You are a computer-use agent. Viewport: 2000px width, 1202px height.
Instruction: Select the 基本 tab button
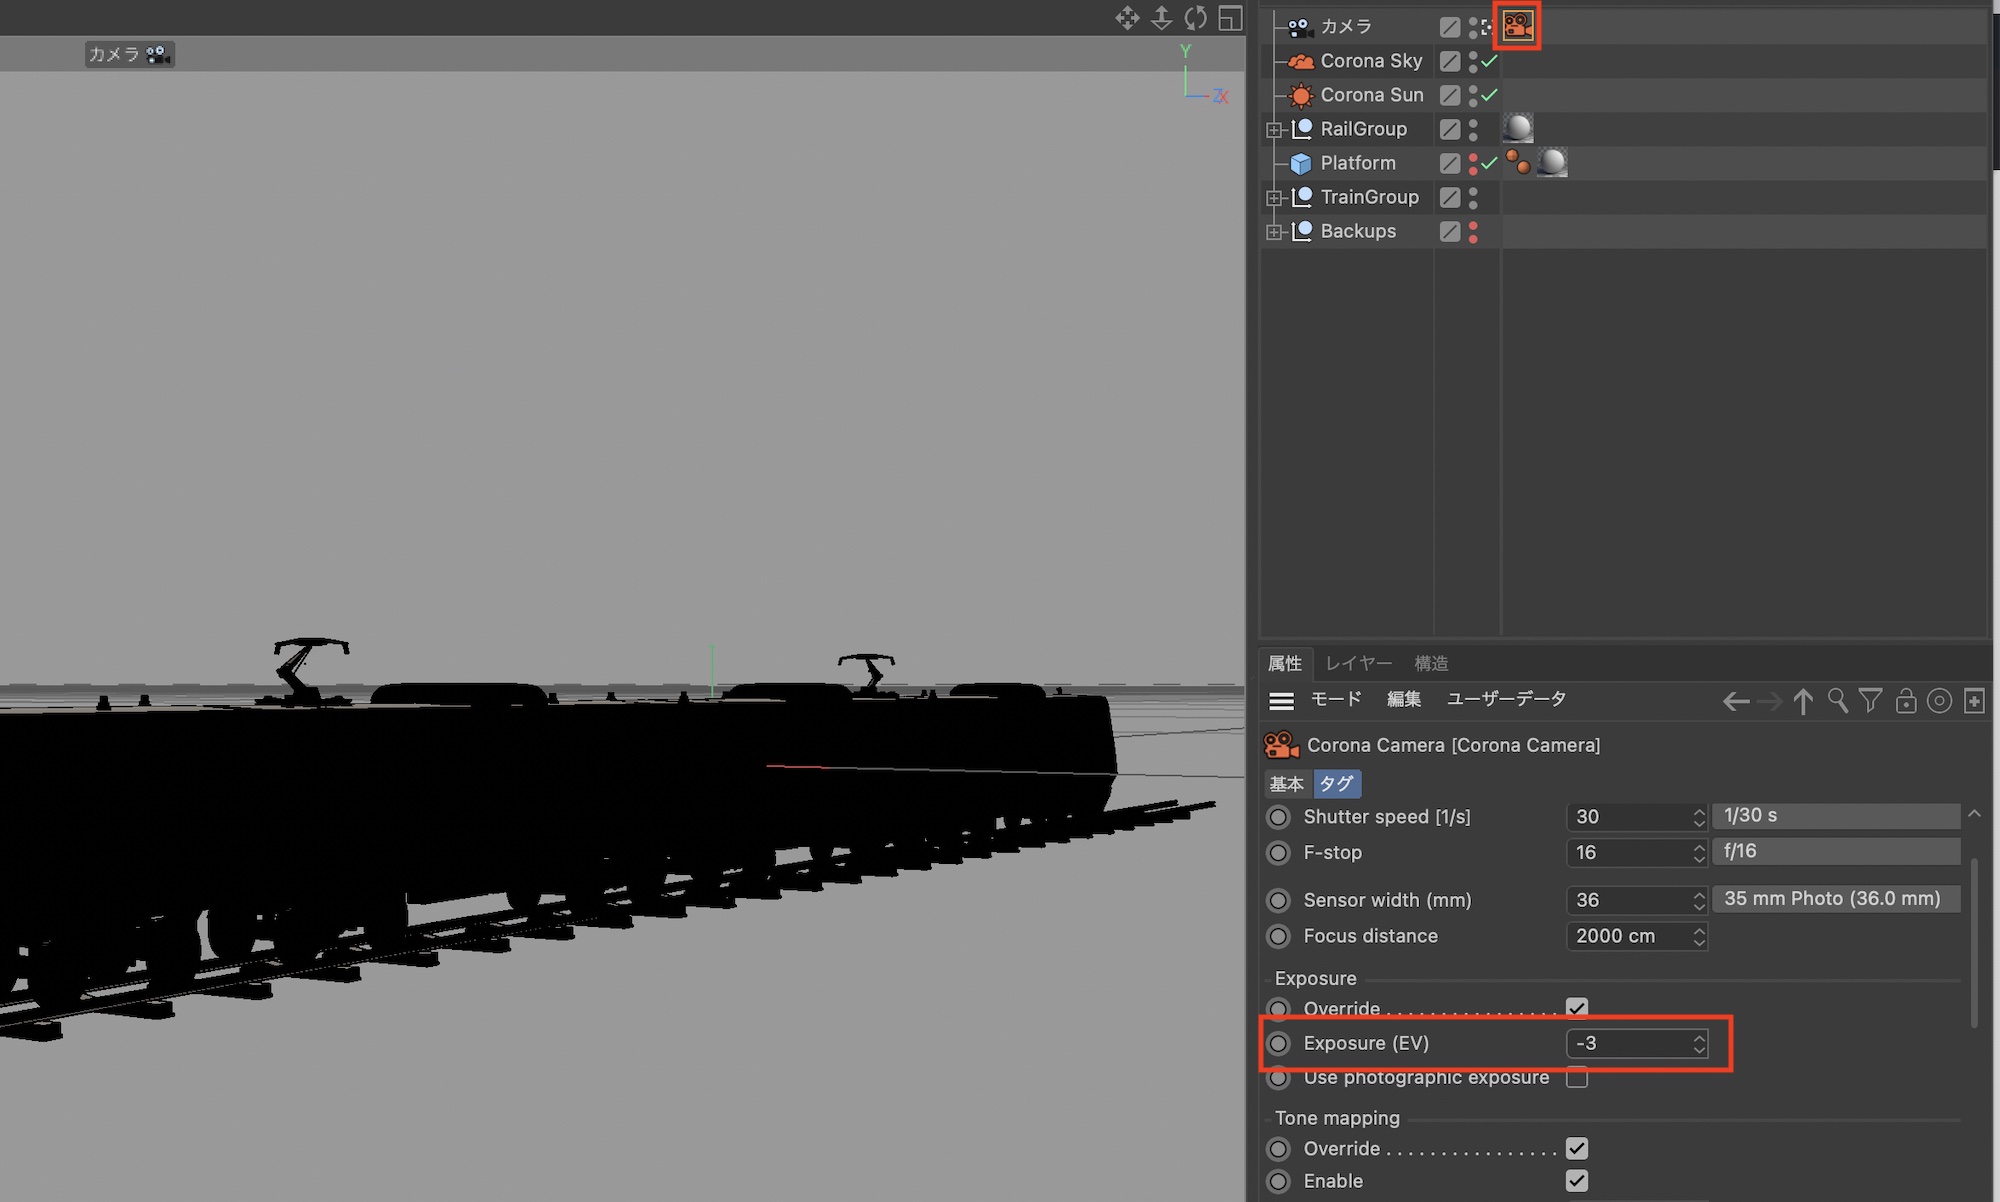point(1286,784)
